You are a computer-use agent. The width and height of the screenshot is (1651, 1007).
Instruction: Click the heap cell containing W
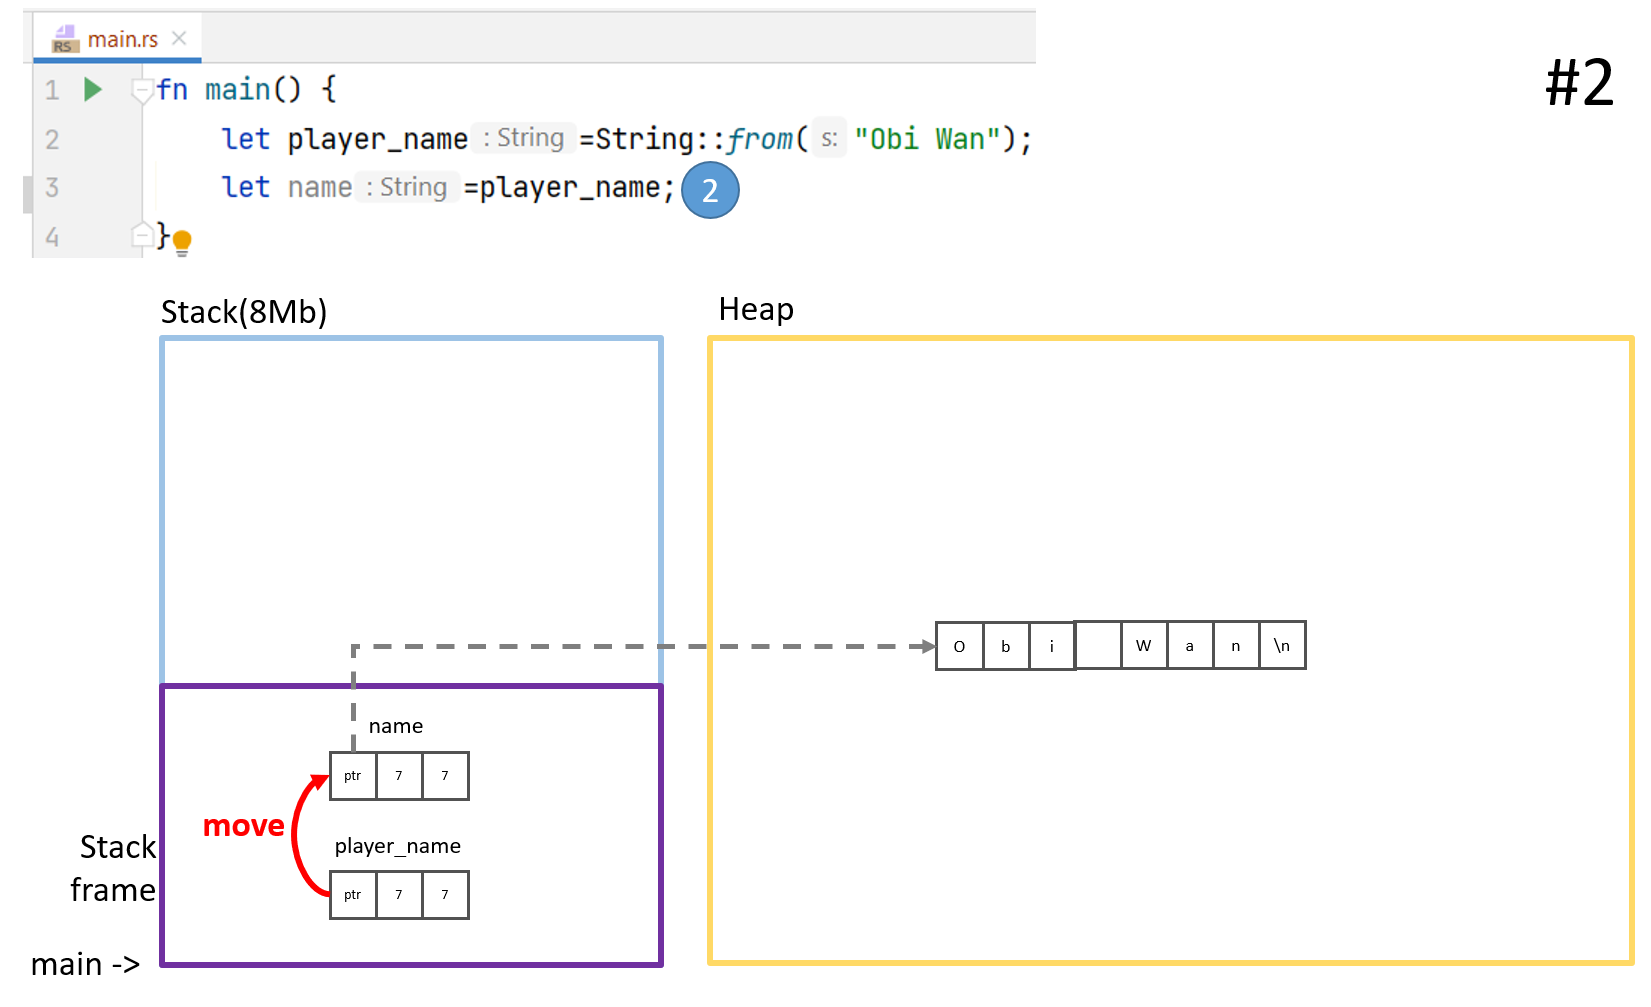1143,646
